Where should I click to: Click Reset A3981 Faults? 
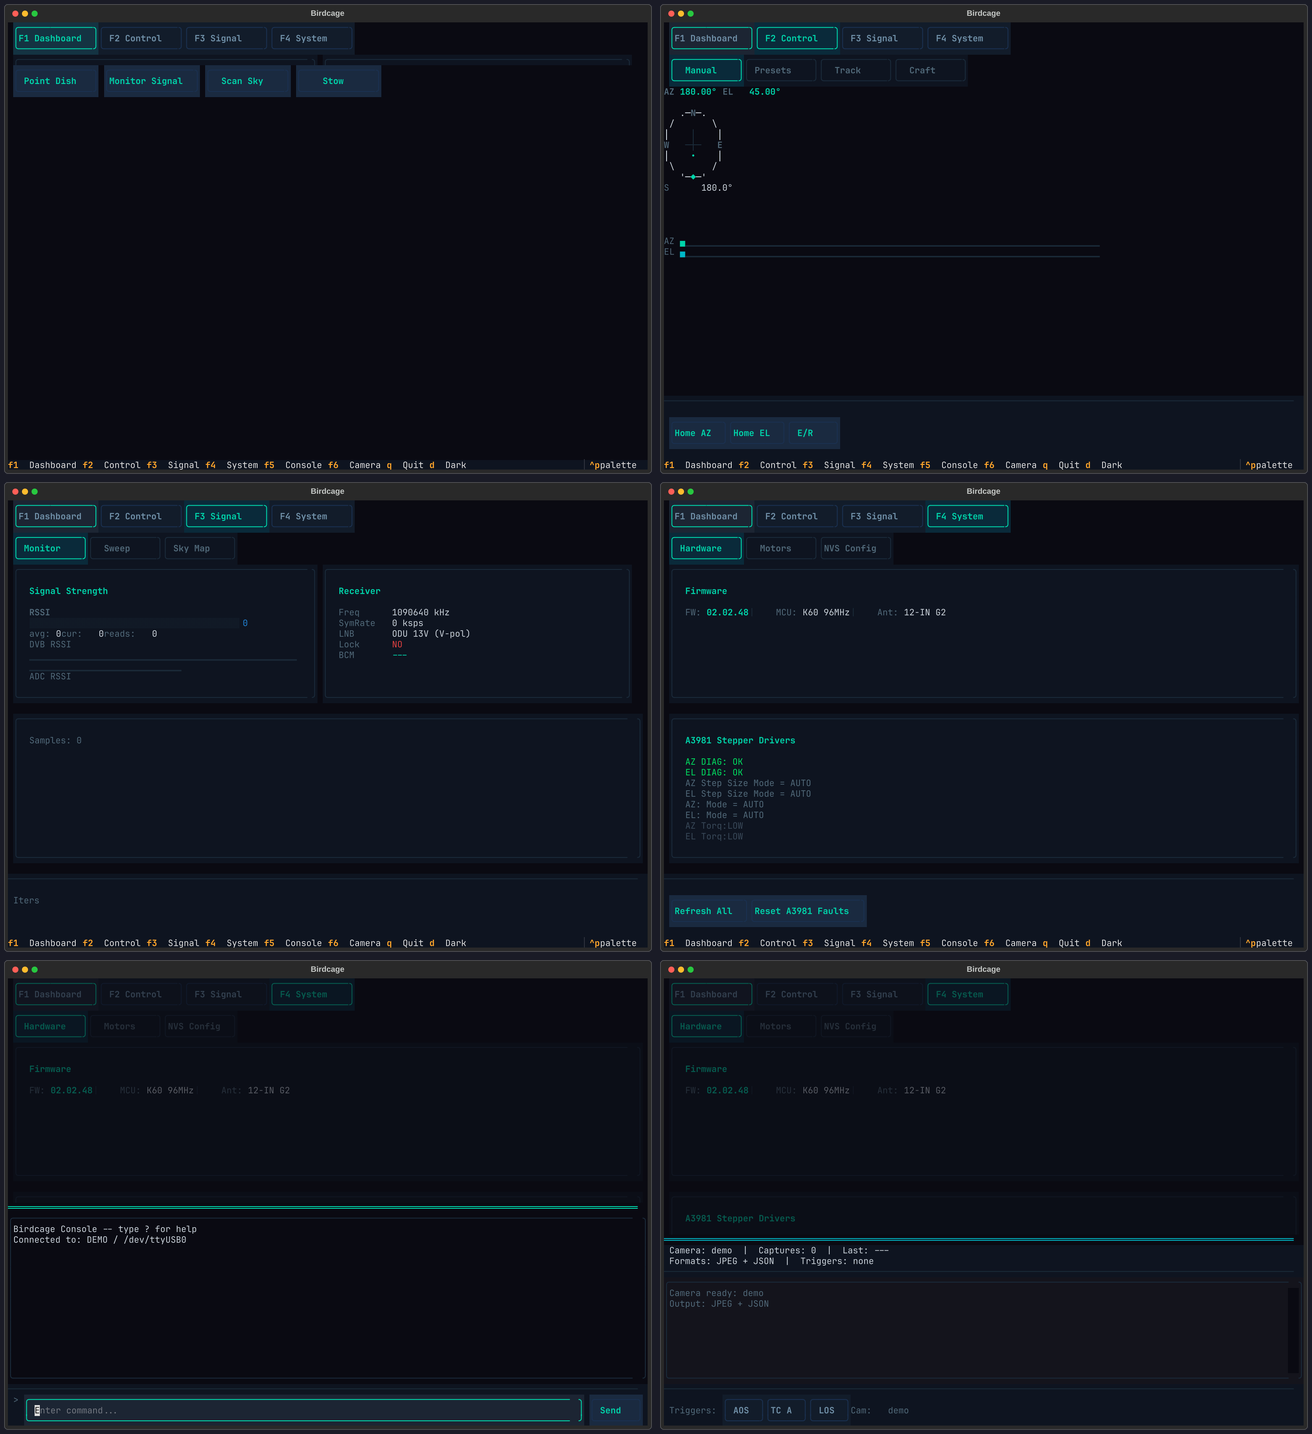coord(801,911)
